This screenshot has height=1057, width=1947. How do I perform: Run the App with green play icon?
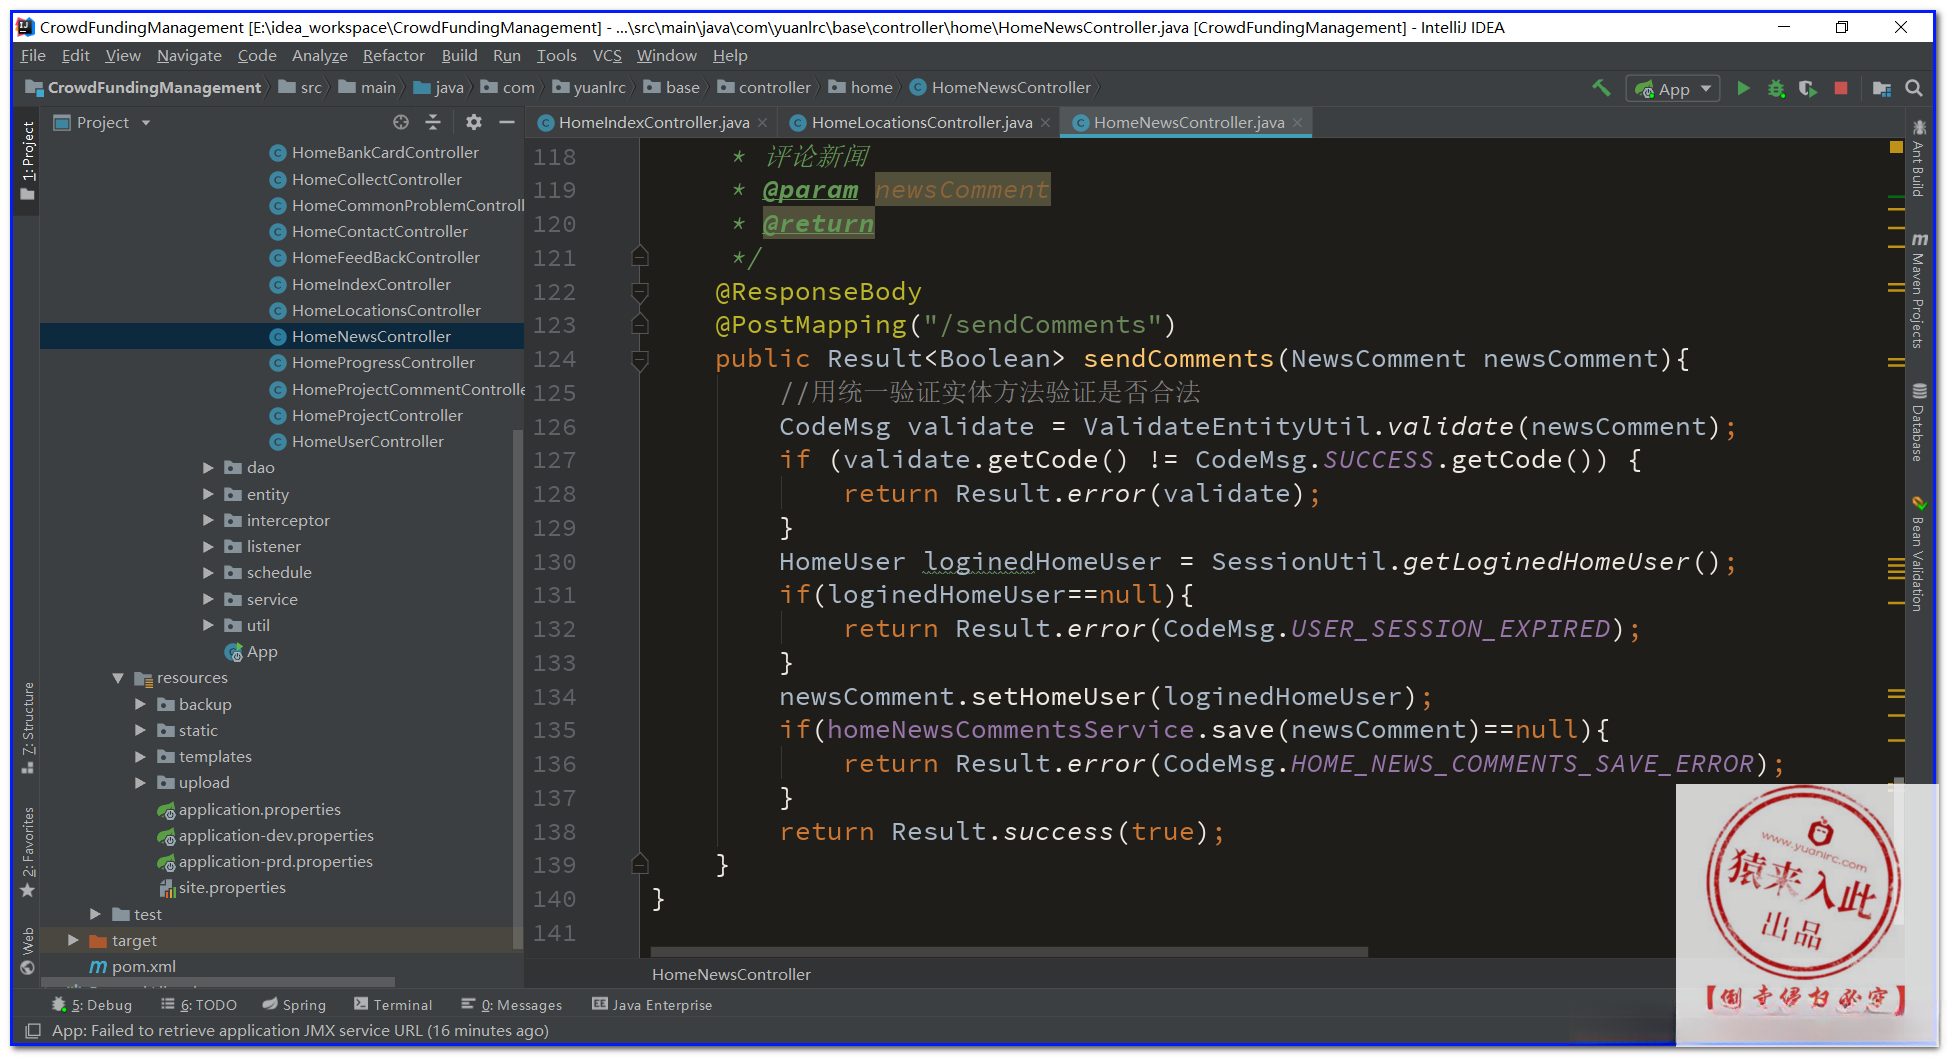coord(1743,88)
